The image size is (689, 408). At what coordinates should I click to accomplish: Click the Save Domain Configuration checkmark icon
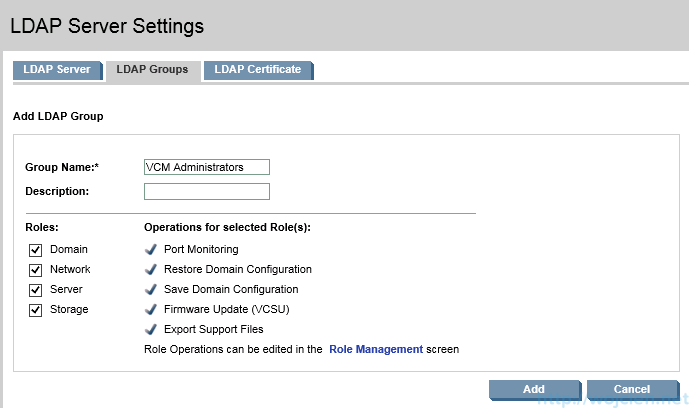tap(151, 289)
